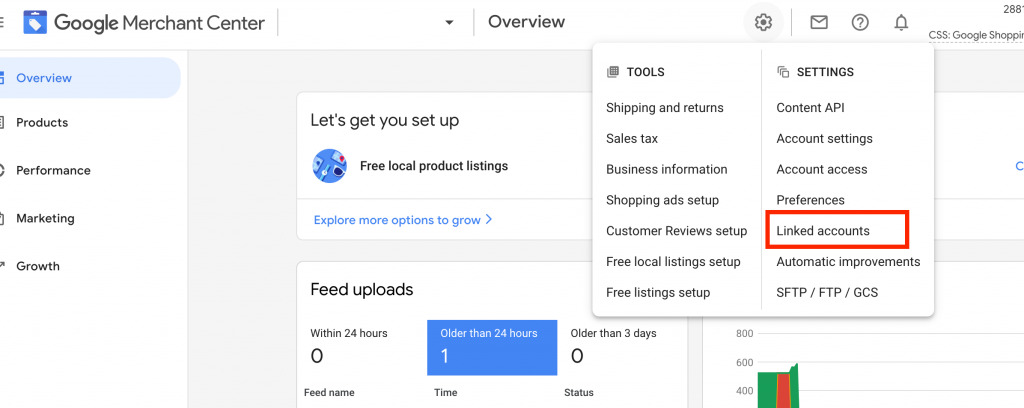Open the mail envelope icon
Image resolution: width=1024 pixels, height=408 pixels.
[x=819, y=23]
